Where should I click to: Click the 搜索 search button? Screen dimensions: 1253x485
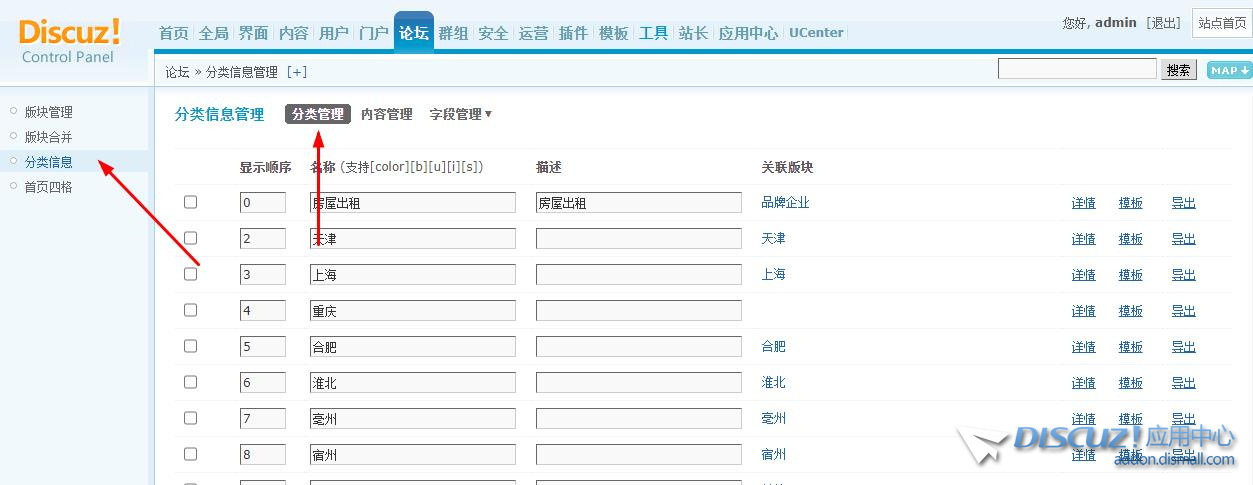(x=1179, y=70)
